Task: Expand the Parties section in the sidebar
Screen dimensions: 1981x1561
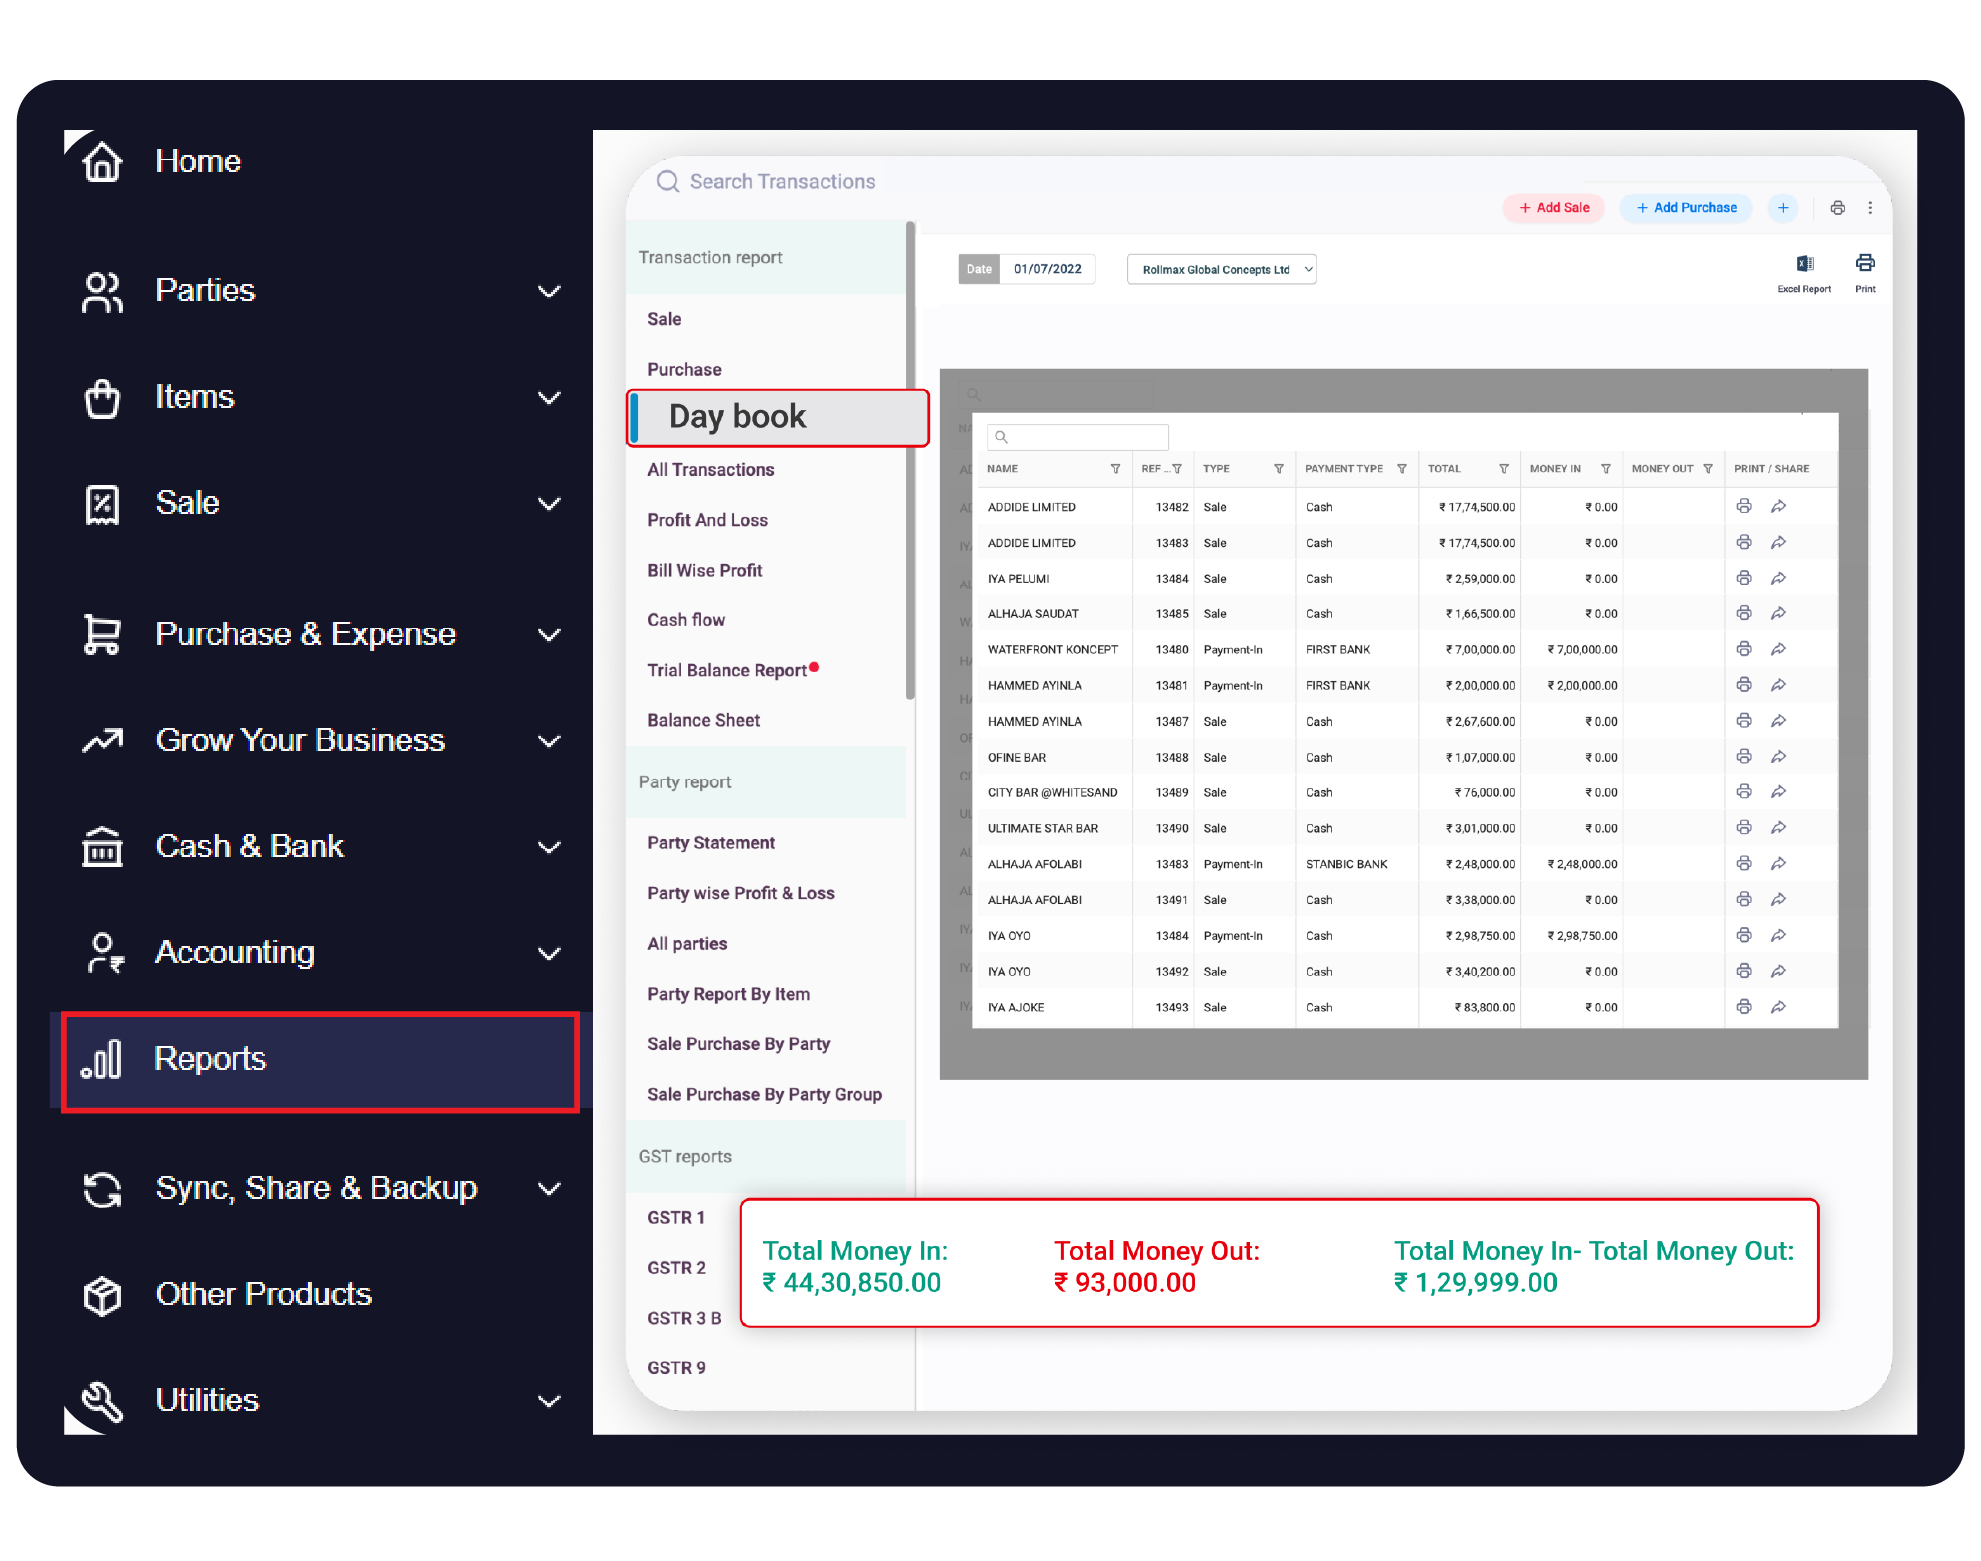Action: [x=549, y=290]
